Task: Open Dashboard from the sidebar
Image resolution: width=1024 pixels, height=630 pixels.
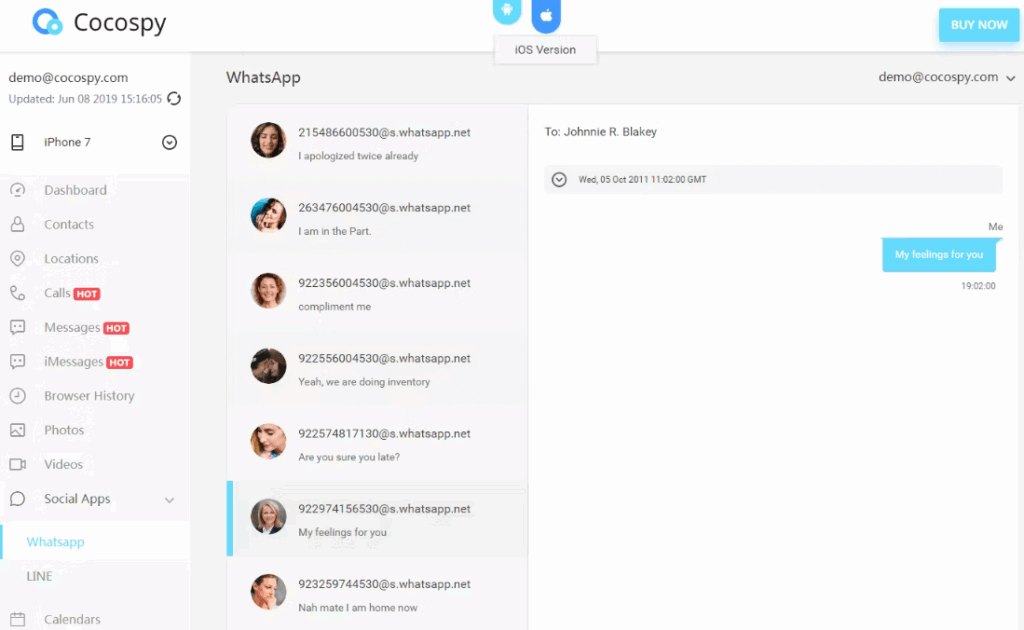Action: click(75, 190)
